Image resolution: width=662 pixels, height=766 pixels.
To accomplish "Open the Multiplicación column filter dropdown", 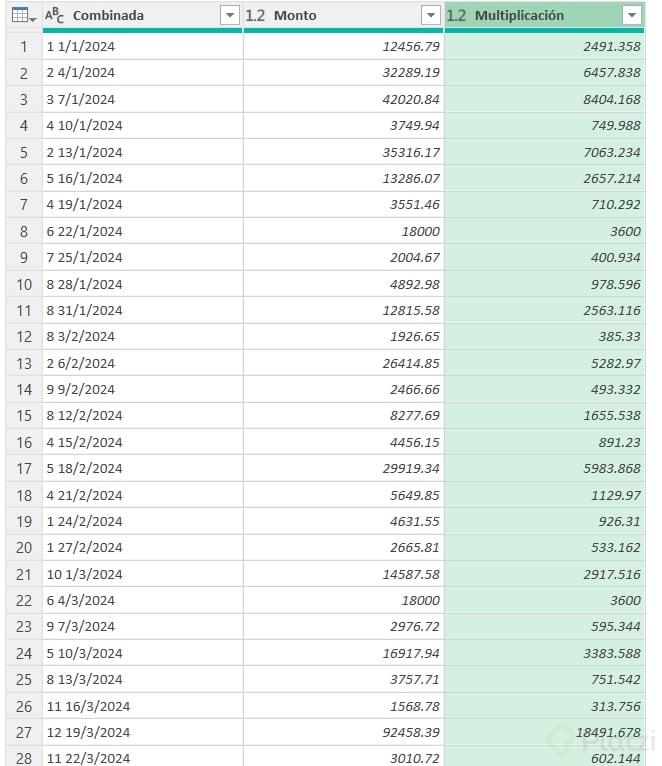I will click(x=631, y=16).
